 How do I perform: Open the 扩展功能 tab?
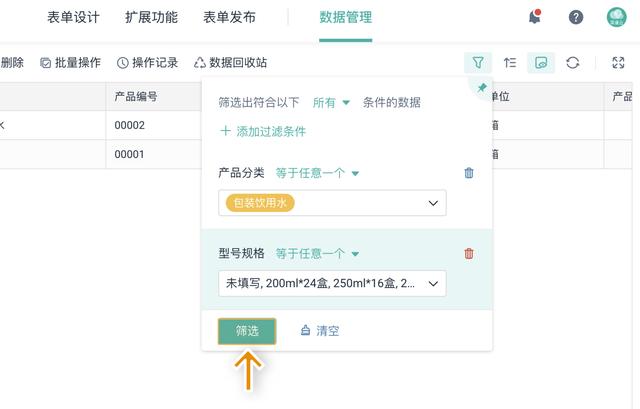coord(151,17)
